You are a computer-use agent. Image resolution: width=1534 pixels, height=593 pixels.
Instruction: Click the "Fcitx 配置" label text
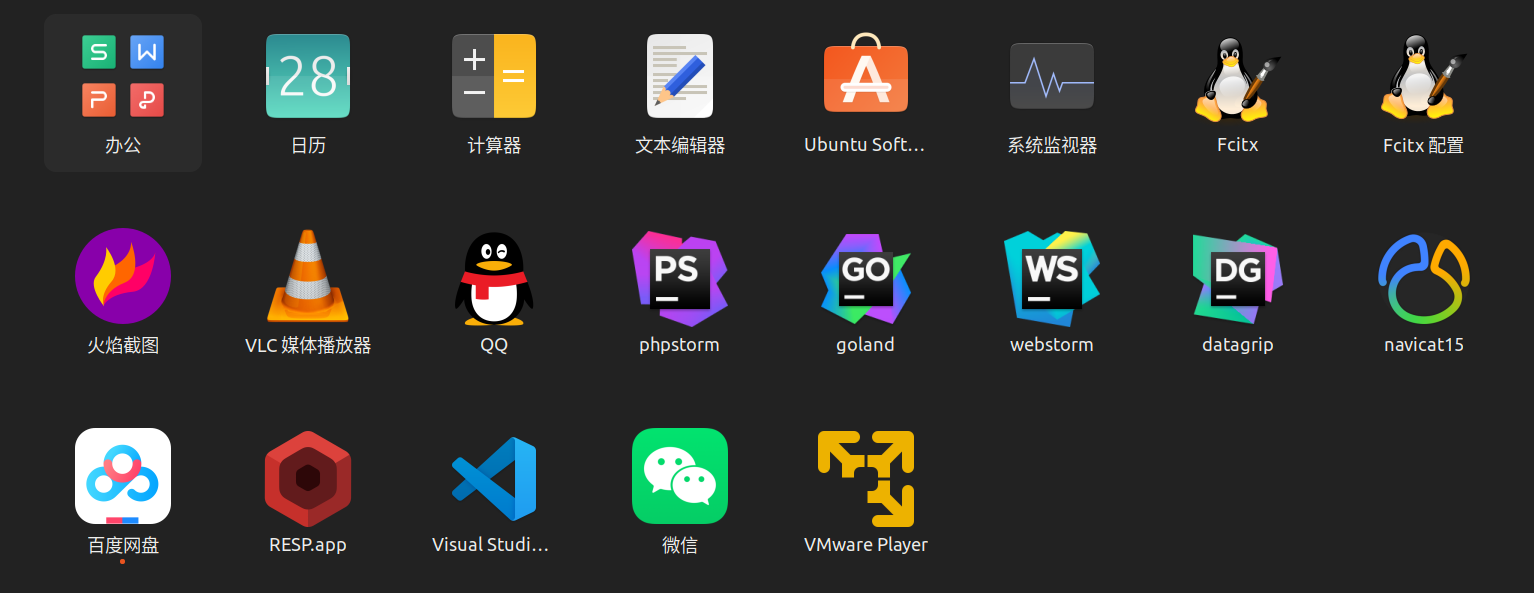[x=1424, y=145]
